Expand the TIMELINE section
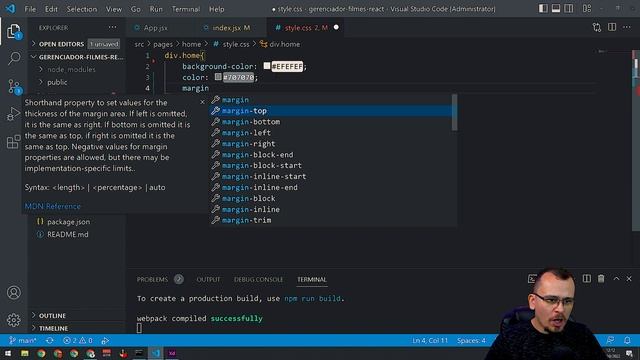640x360 pixels. coord(53,328)
